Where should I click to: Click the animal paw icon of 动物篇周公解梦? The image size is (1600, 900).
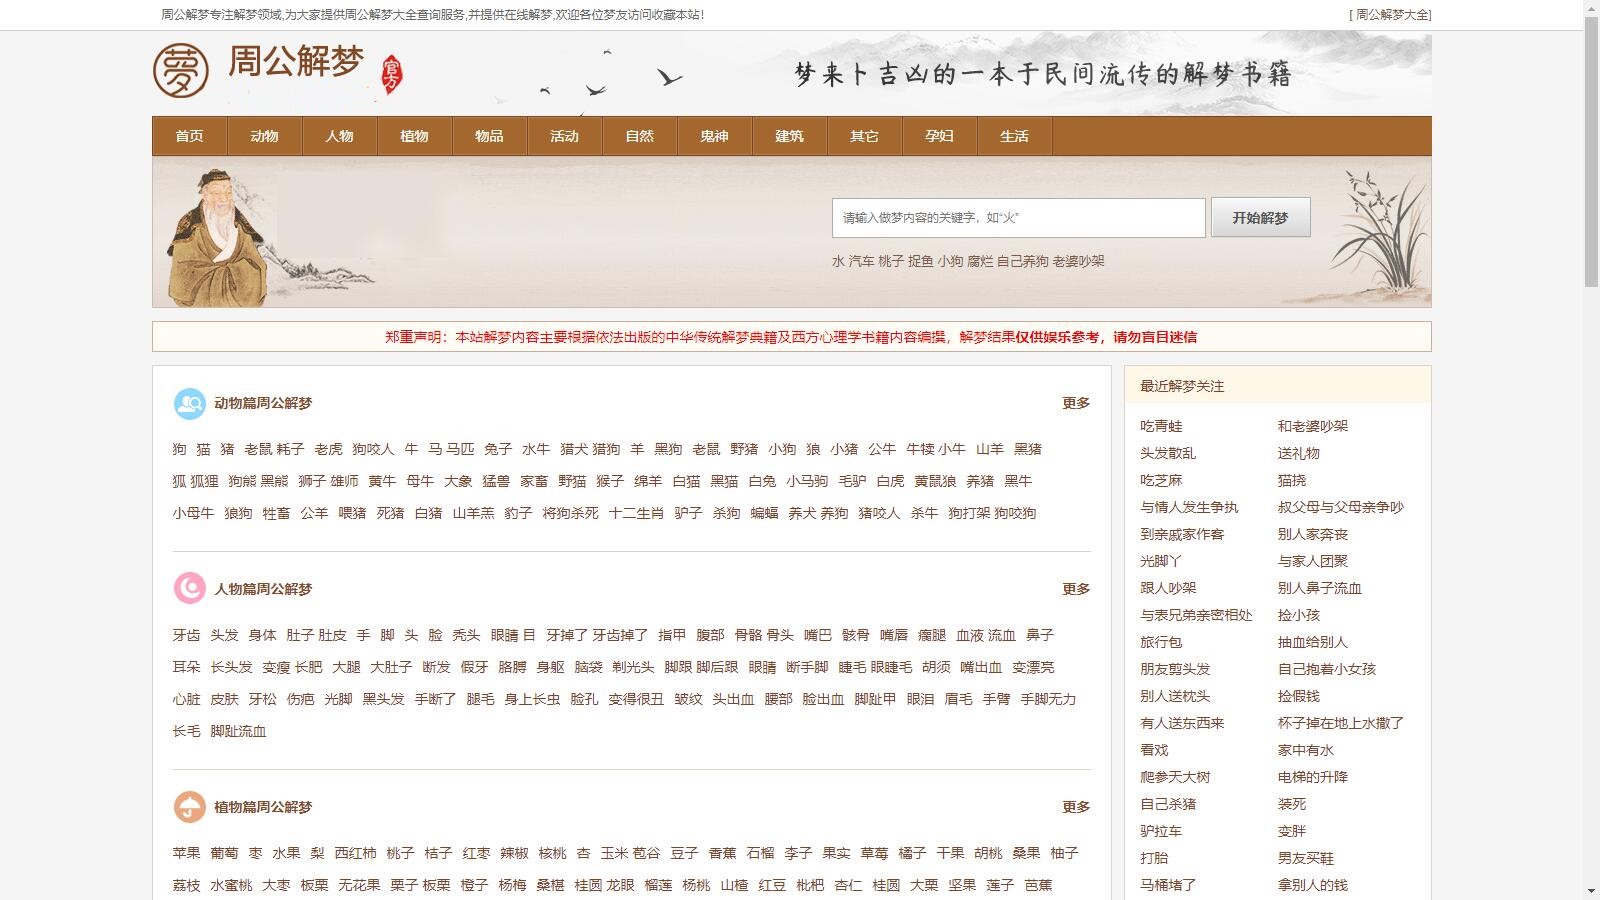point(187,403)
